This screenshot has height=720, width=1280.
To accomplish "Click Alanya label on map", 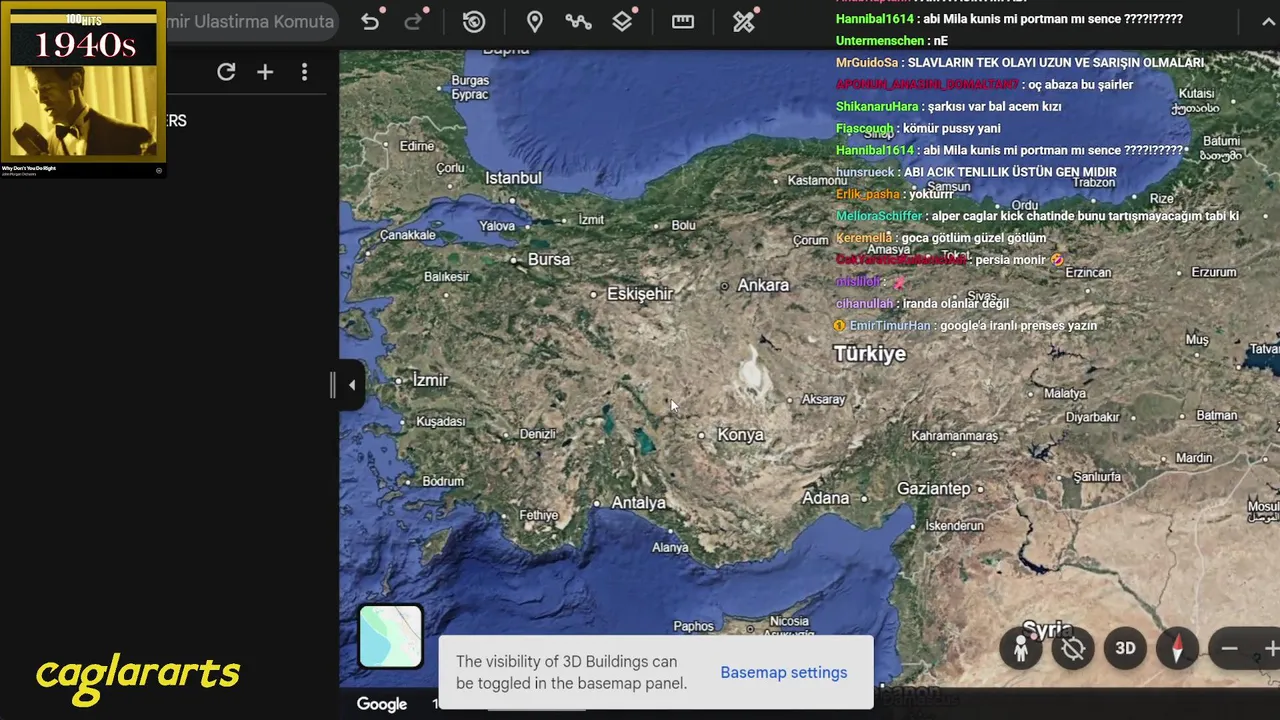I will coord(670,548).
